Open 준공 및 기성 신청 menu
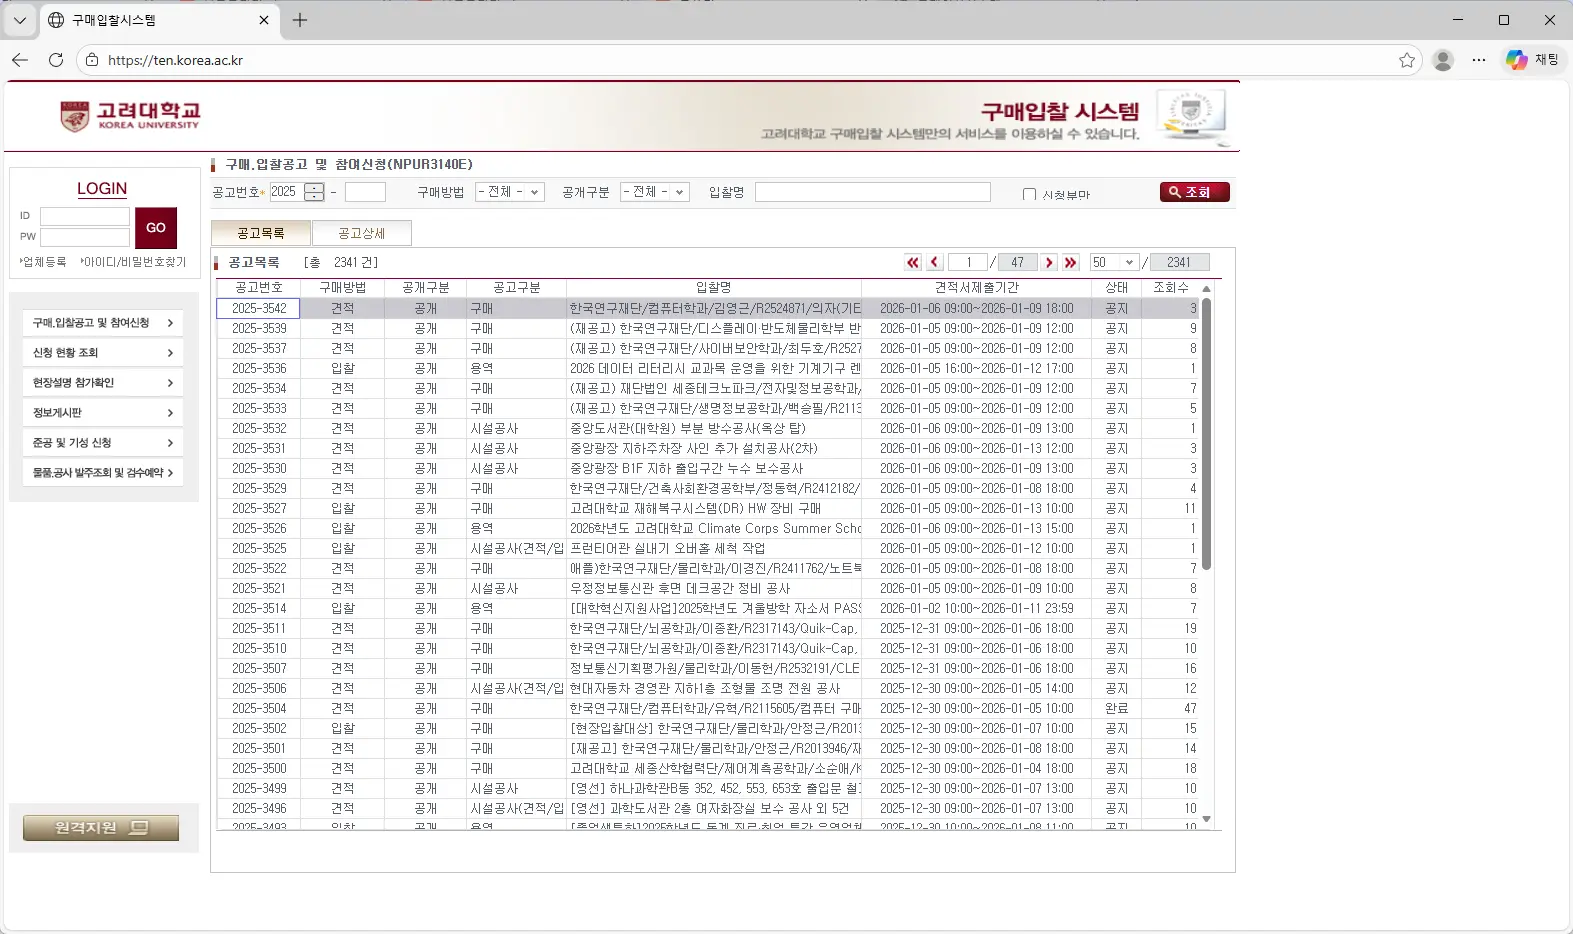The height and width of the screenshot is (934, 1573). click(x=102, y=443)
